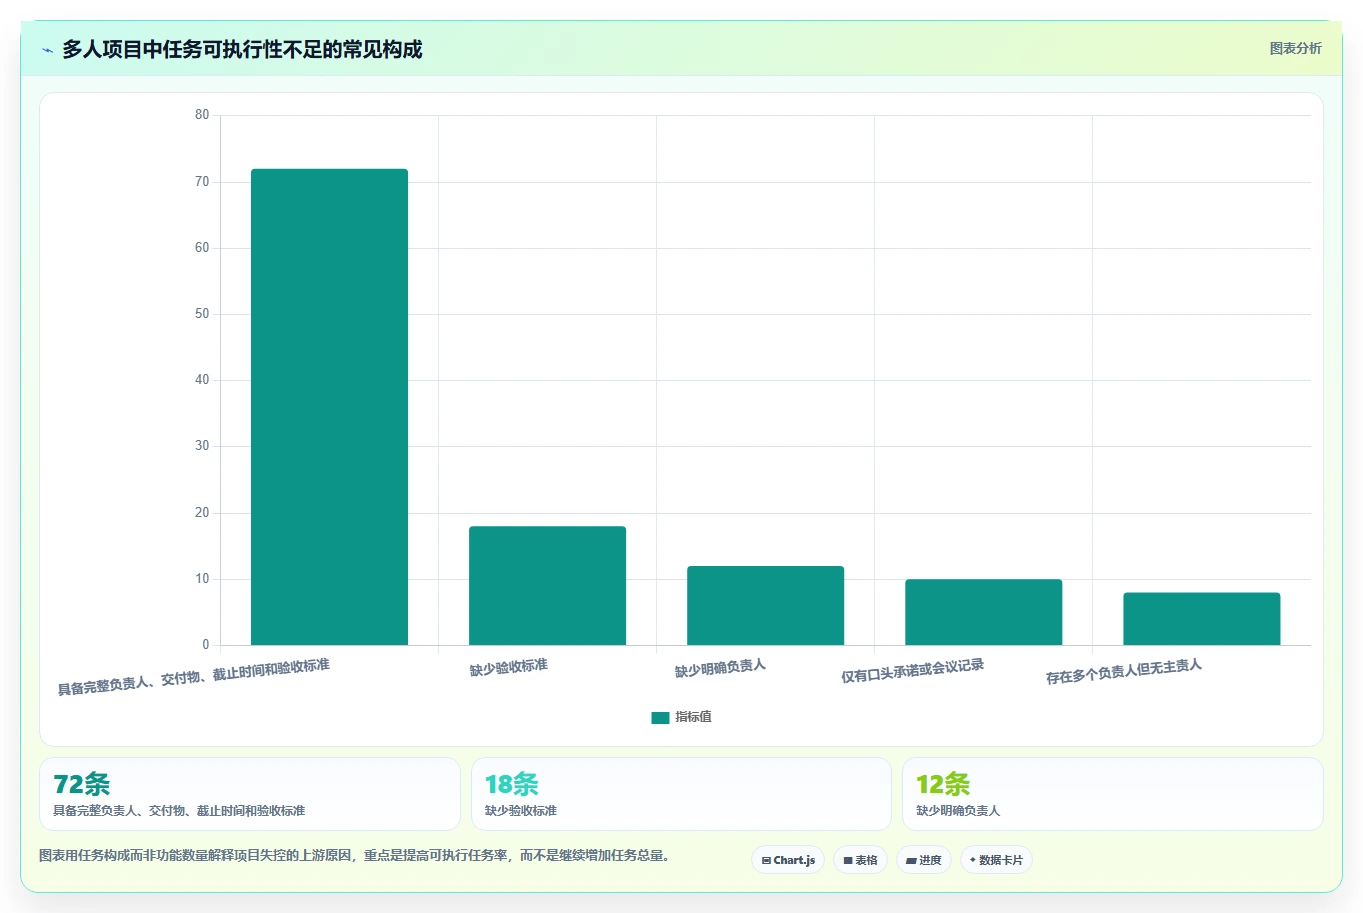Click the 缺少明确负责人 caption under 12条
This screenshot has height=913, width=1363.
pos(958,811)
